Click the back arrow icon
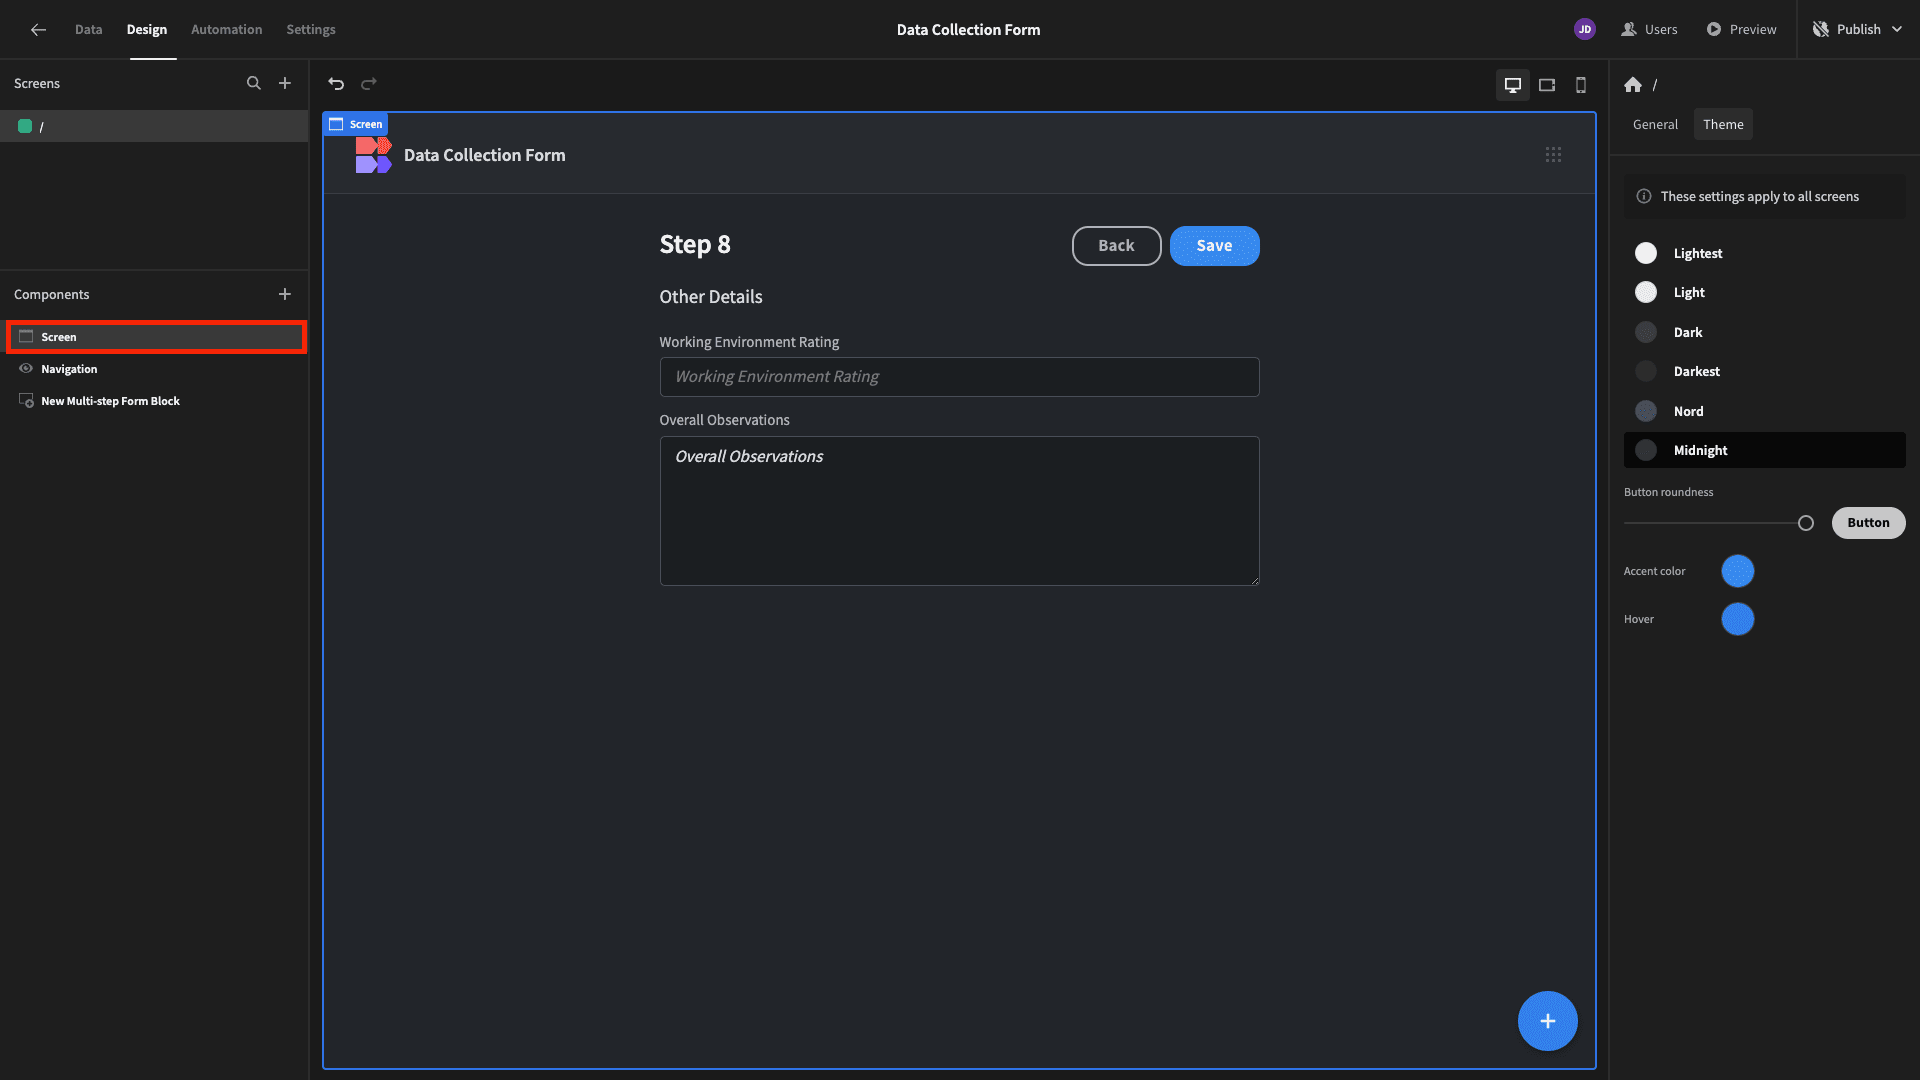 (x=38, y=30)
